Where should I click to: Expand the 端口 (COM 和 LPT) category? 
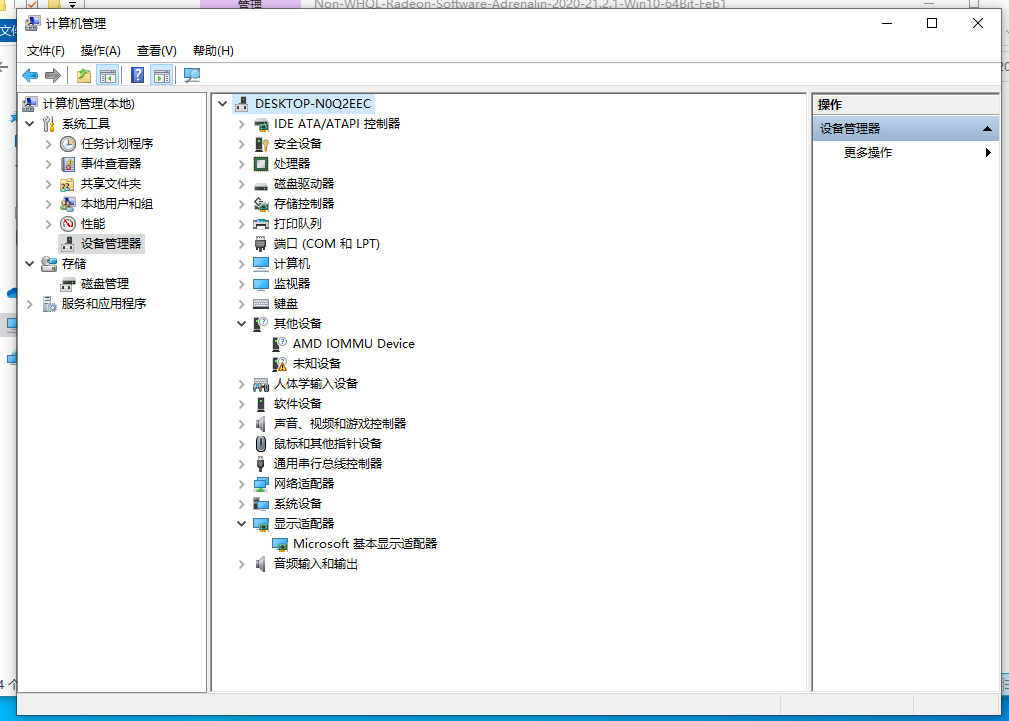click(241, 244)
